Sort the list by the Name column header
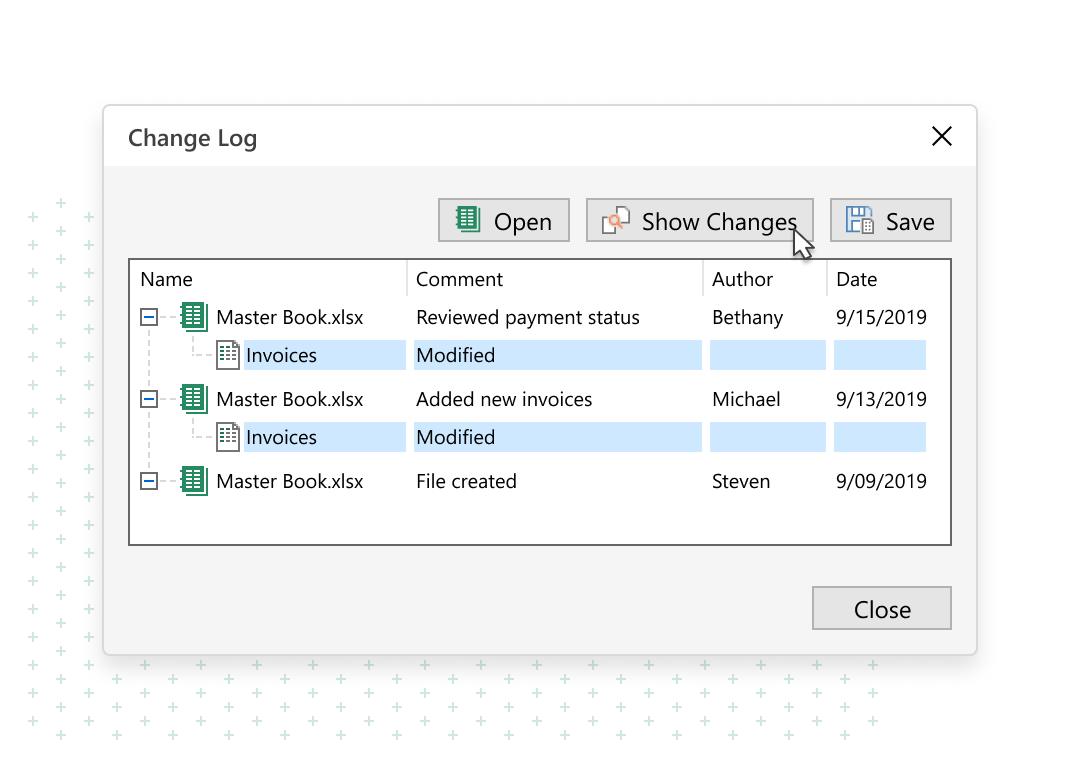The width and height of the screenshot is (1080, 760). [x=167, y=279]
